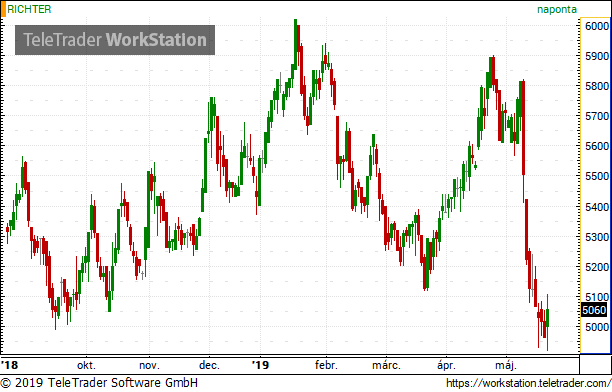Open the workstation.teletrader.com link
Screen dimensions: 612x392
(528, 383)
